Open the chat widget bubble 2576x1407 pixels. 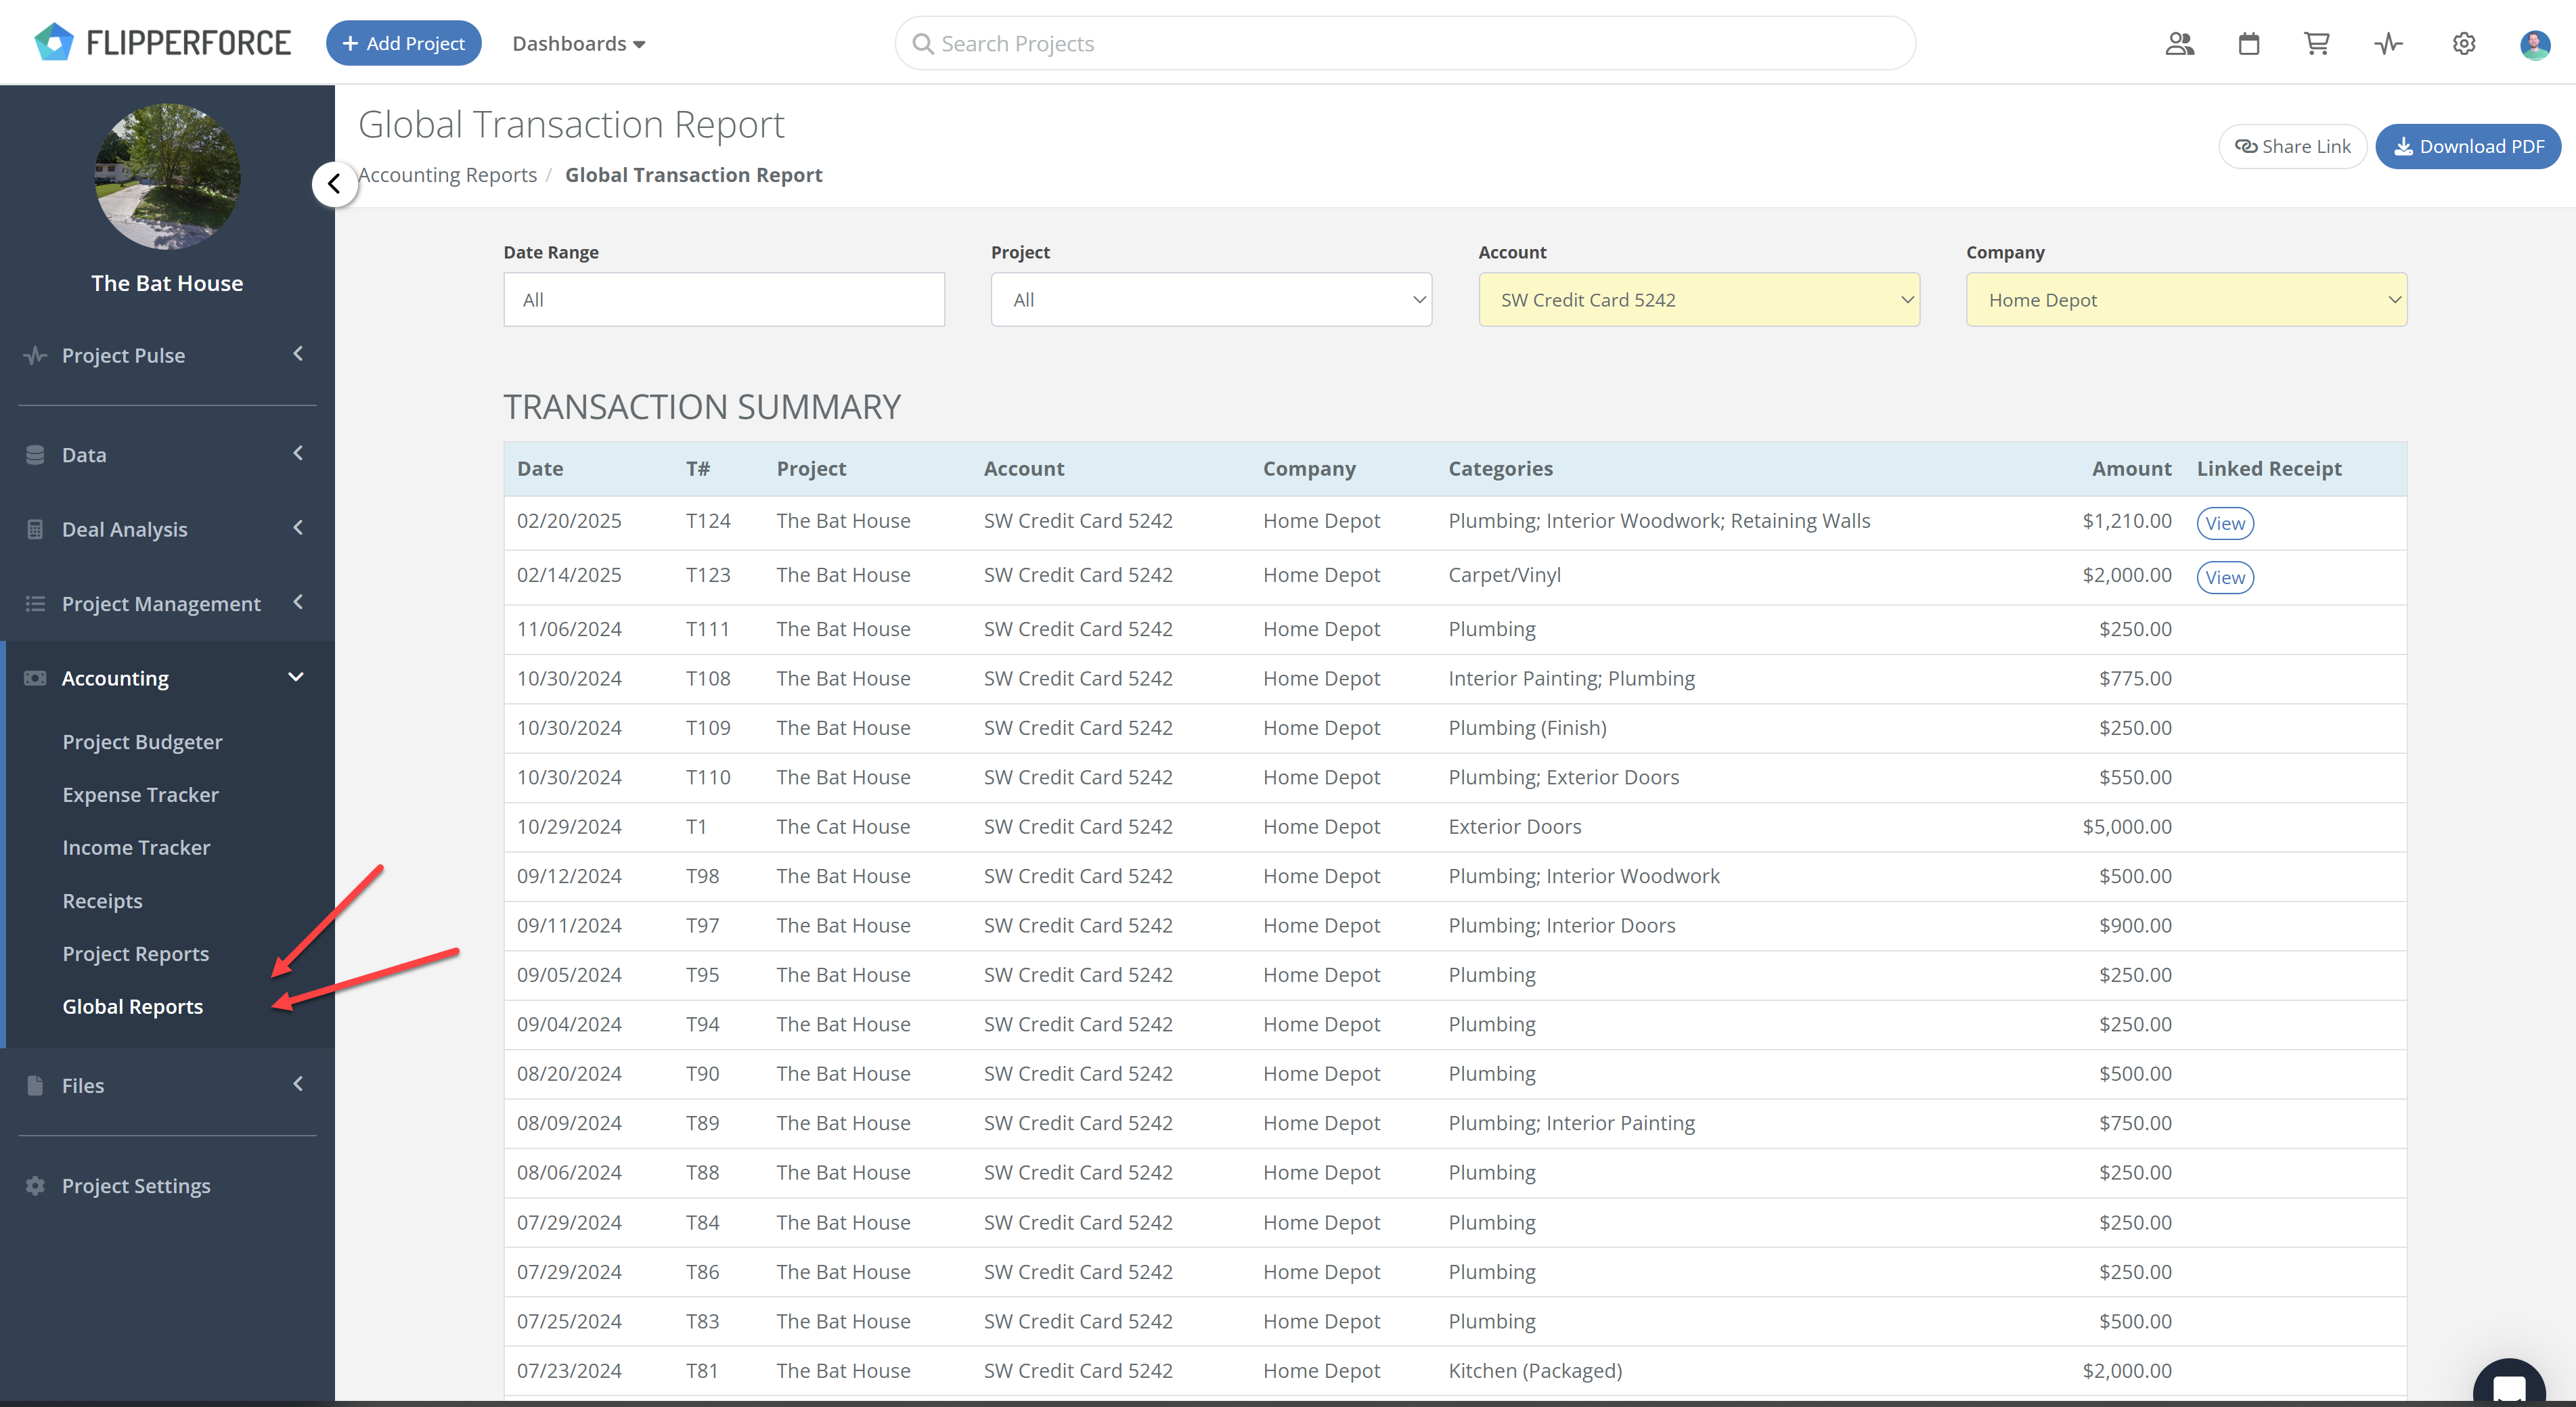click(2509, 1385)
